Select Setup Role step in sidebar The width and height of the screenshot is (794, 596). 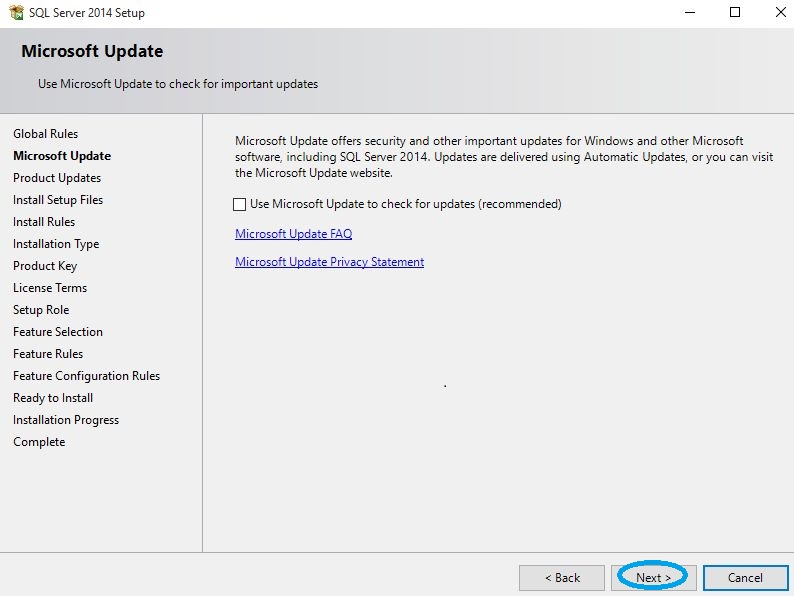coord(41,309)
